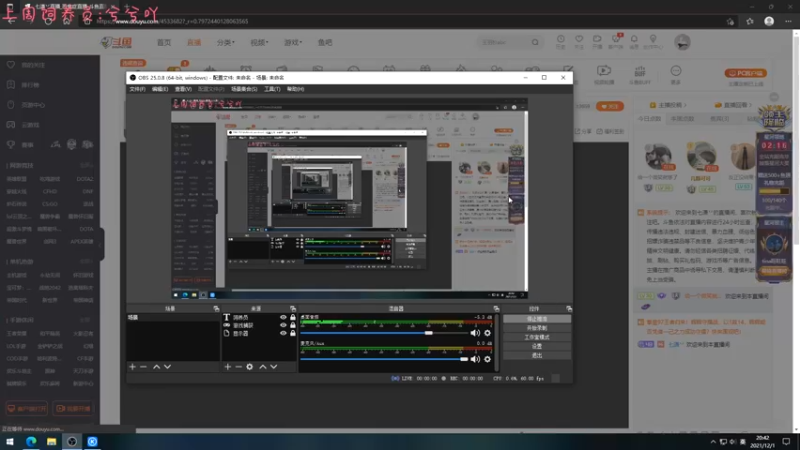800x450 pixels.
Task: Open the 视频 dropdown in Douyu nav
Action: tap(259, 42)
